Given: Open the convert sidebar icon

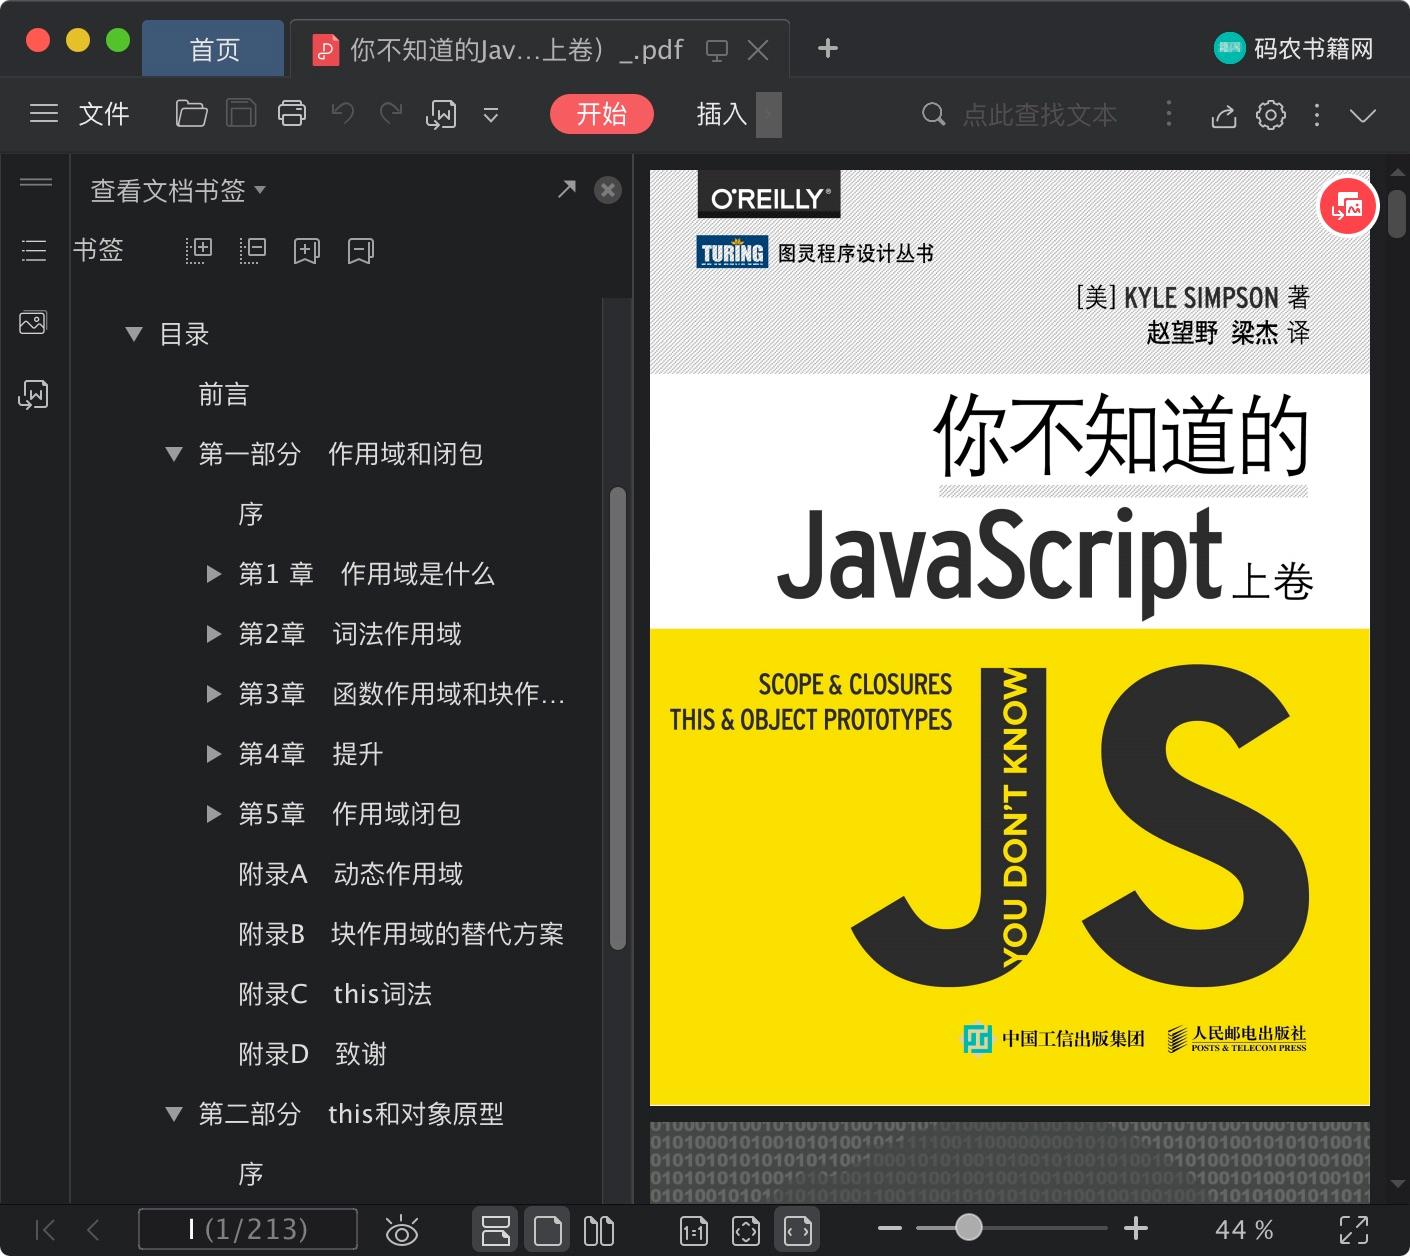Looking at the screenshot, I should [x=33, y=394].
